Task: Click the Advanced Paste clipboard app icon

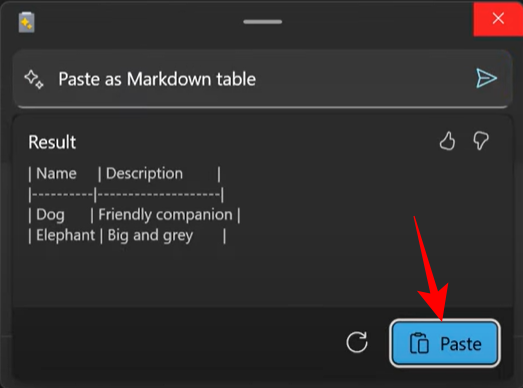Action: pyautogui.click(x=26, y=22)
